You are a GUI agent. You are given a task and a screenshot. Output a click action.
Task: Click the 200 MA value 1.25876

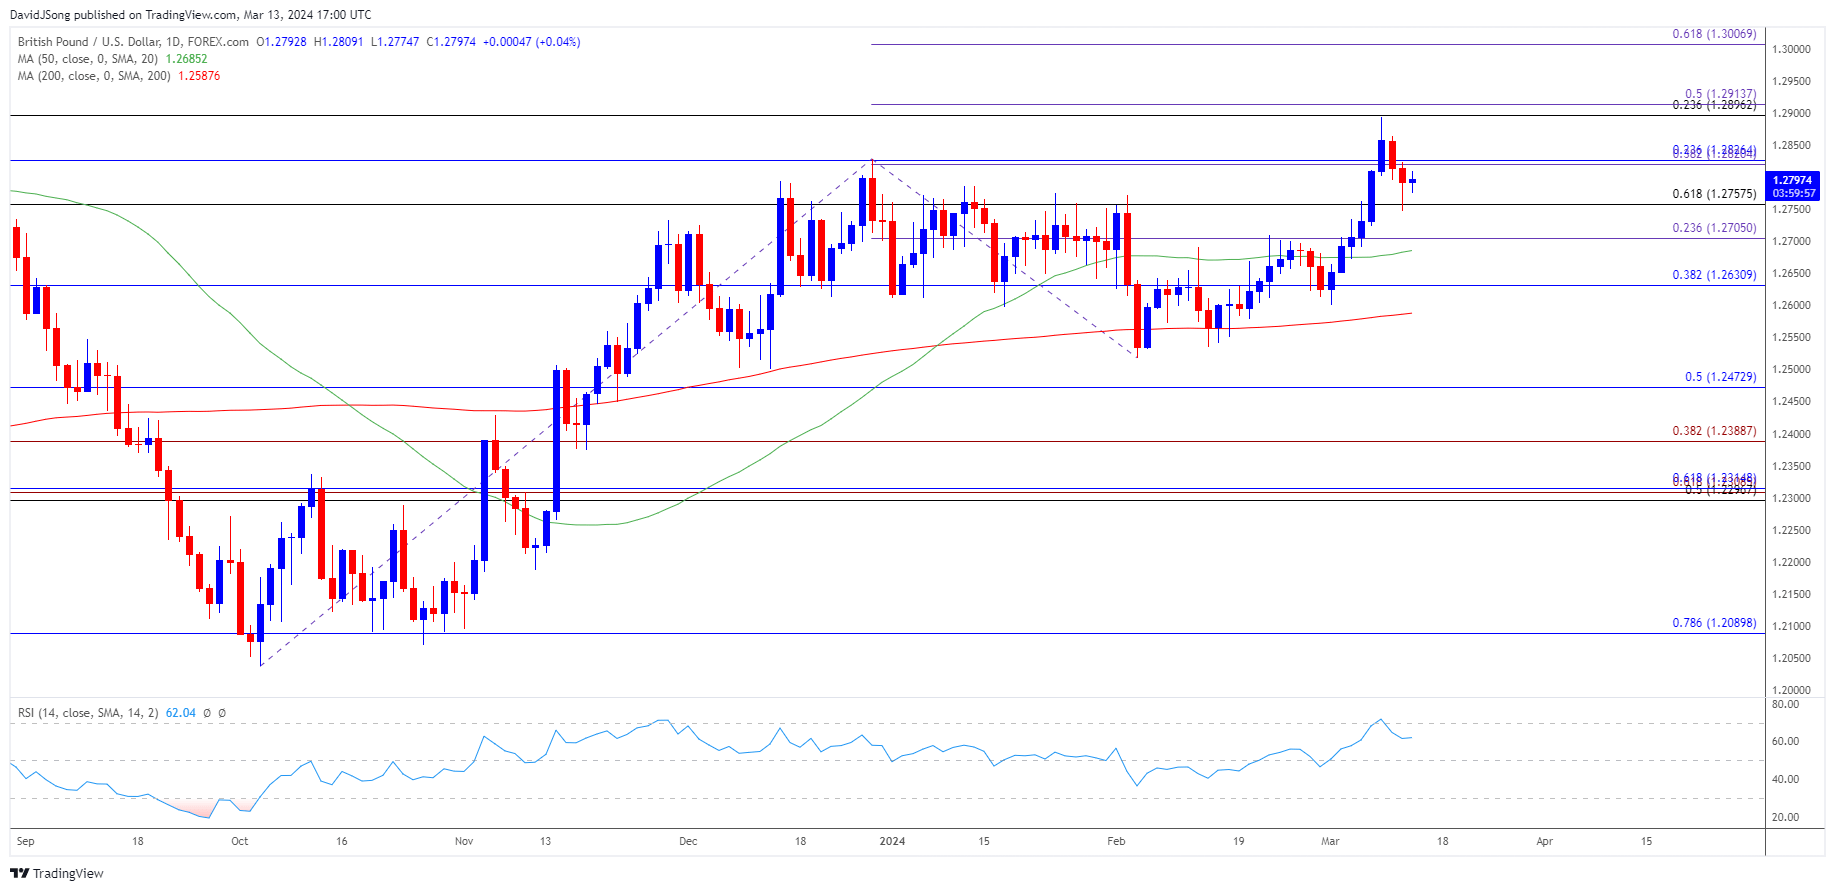199,76
